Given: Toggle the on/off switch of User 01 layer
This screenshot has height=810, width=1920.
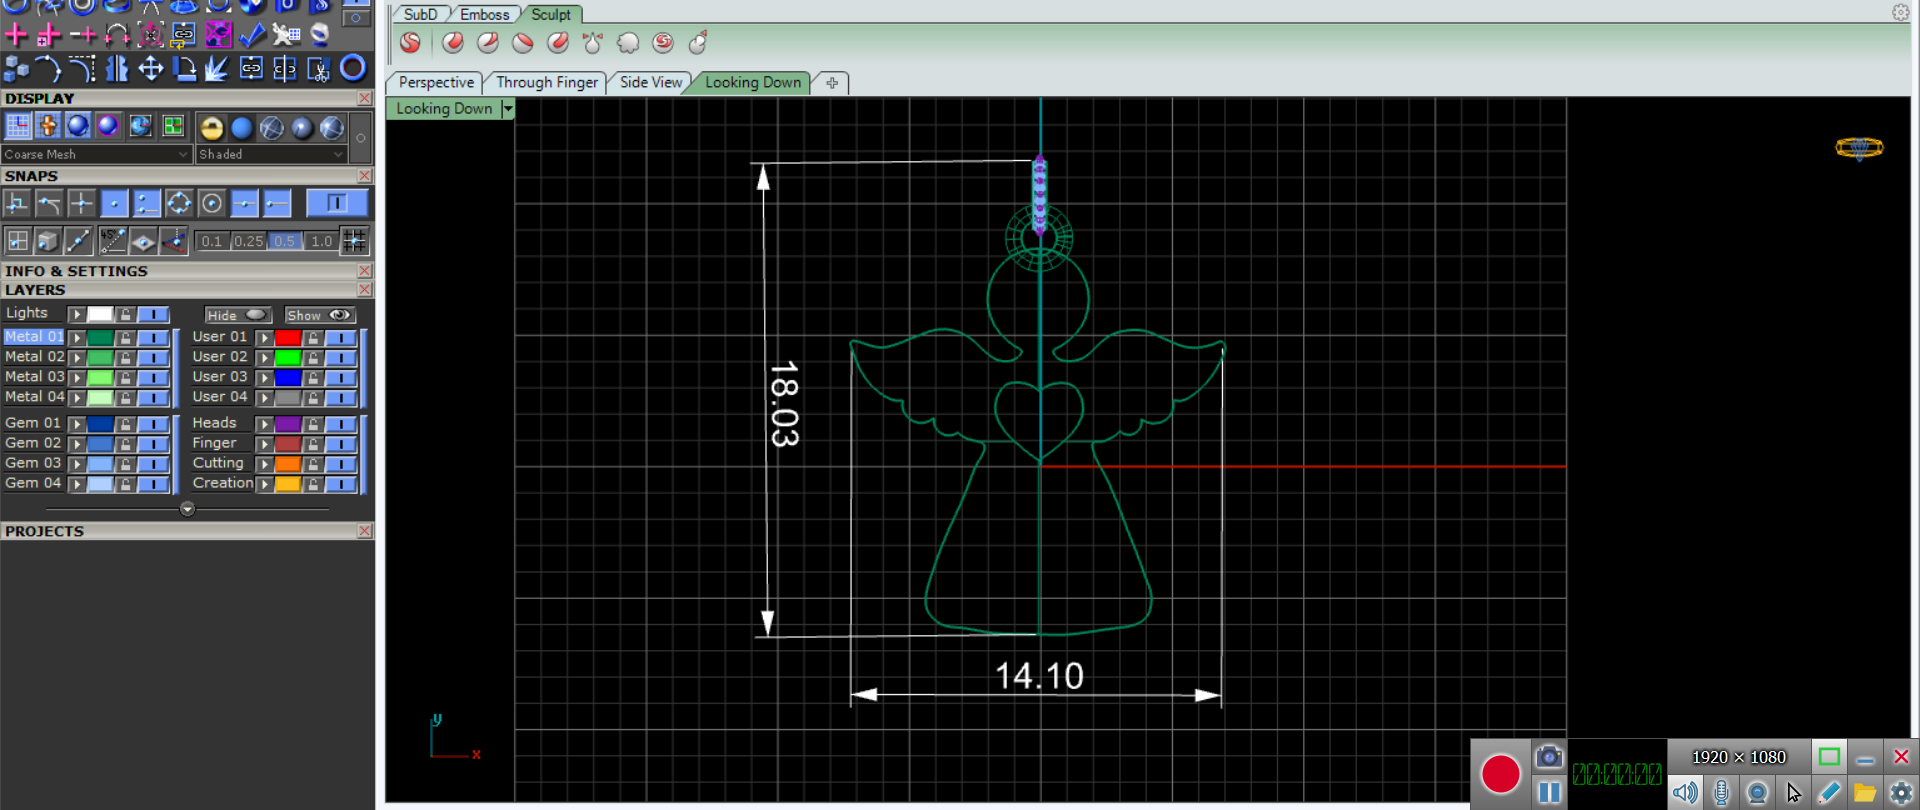Looking at the screenshot, I should click(x=340, y=338).
